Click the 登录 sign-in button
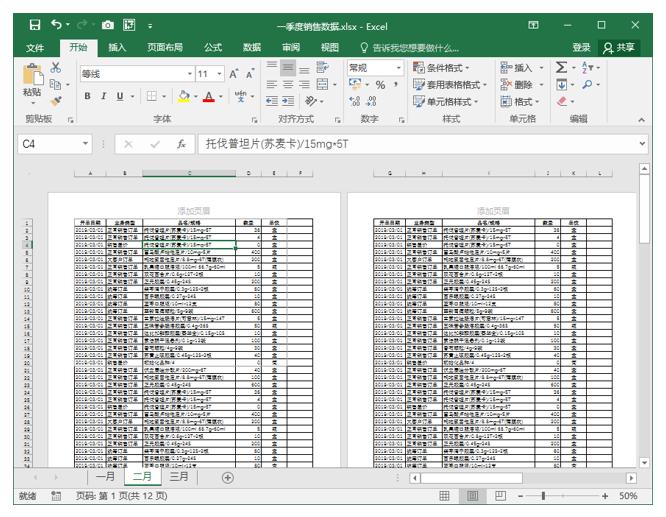Screen dimensions: 666x517 coord(581,48)
